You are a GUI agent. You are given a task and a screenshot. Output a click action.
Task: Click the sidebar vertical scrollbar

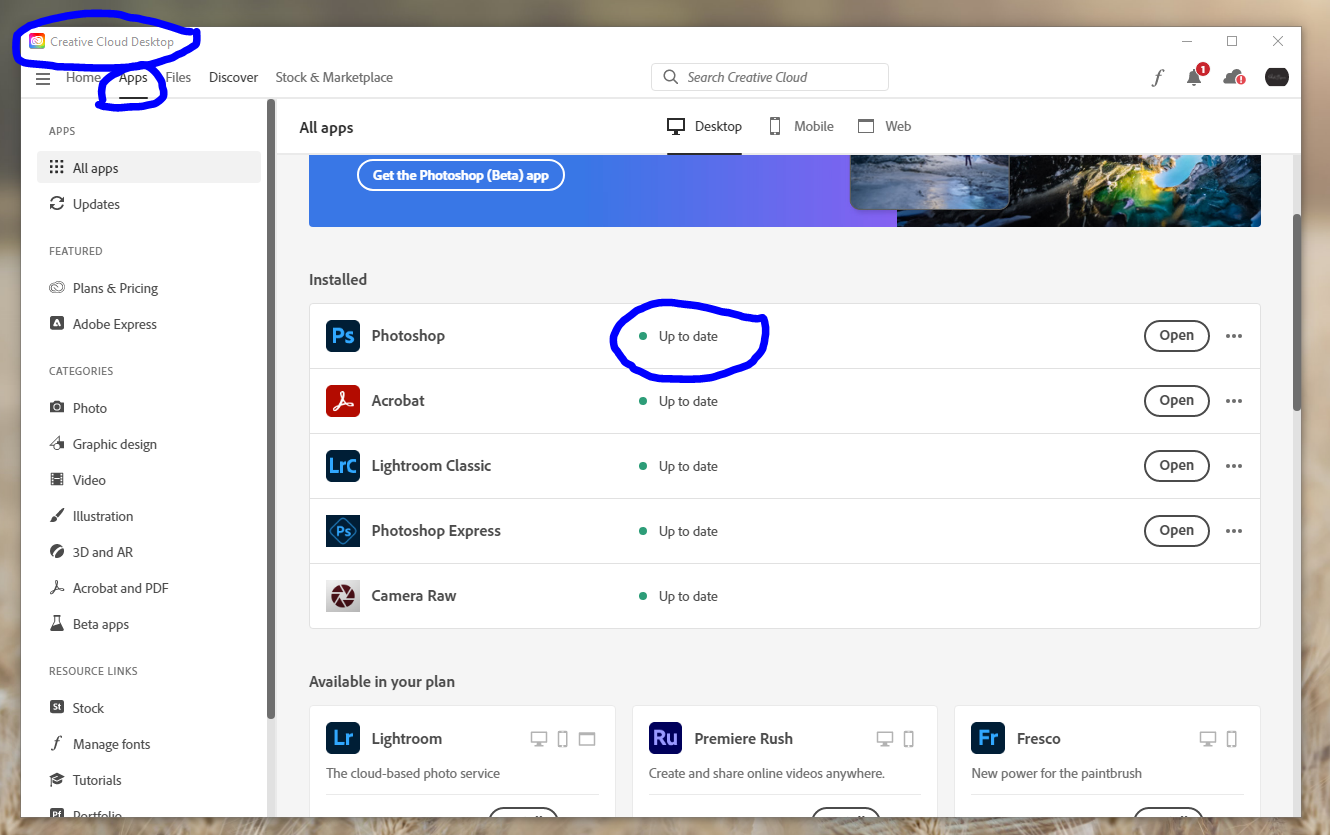point(271,408)
